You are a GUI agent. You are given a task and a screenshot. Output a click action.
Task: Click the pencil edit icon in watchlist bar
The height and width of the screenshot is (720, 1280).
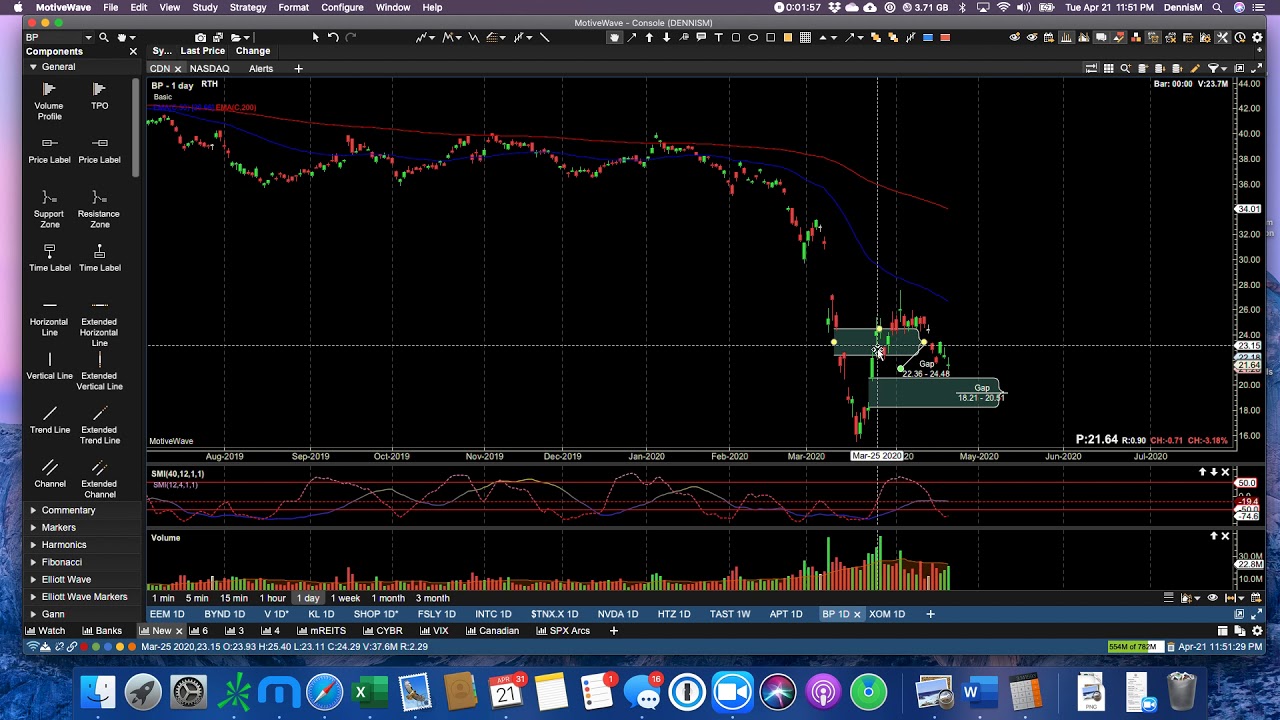tap(1194, 68)
